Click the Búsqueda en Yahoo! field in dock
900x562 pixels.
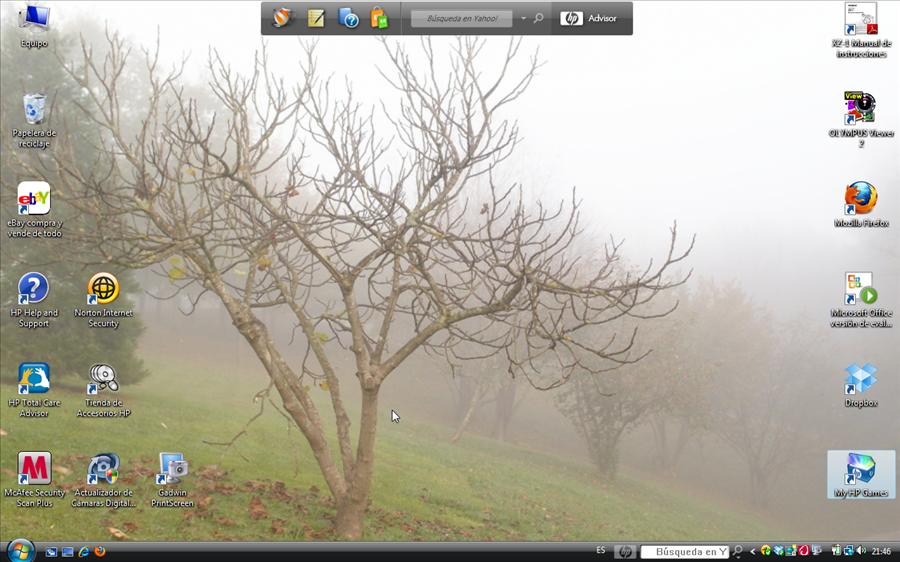461,18
